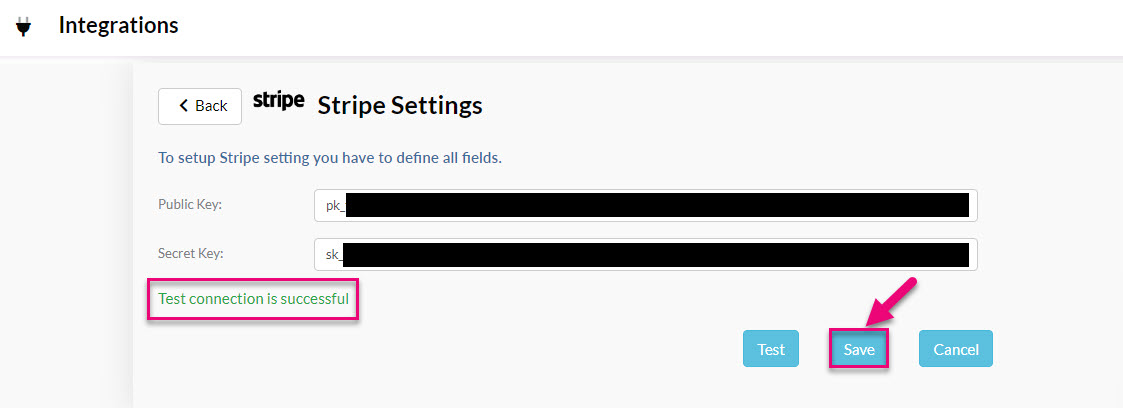
Task: Click the pink arrow pointing at Save
Action: point(890,303)
